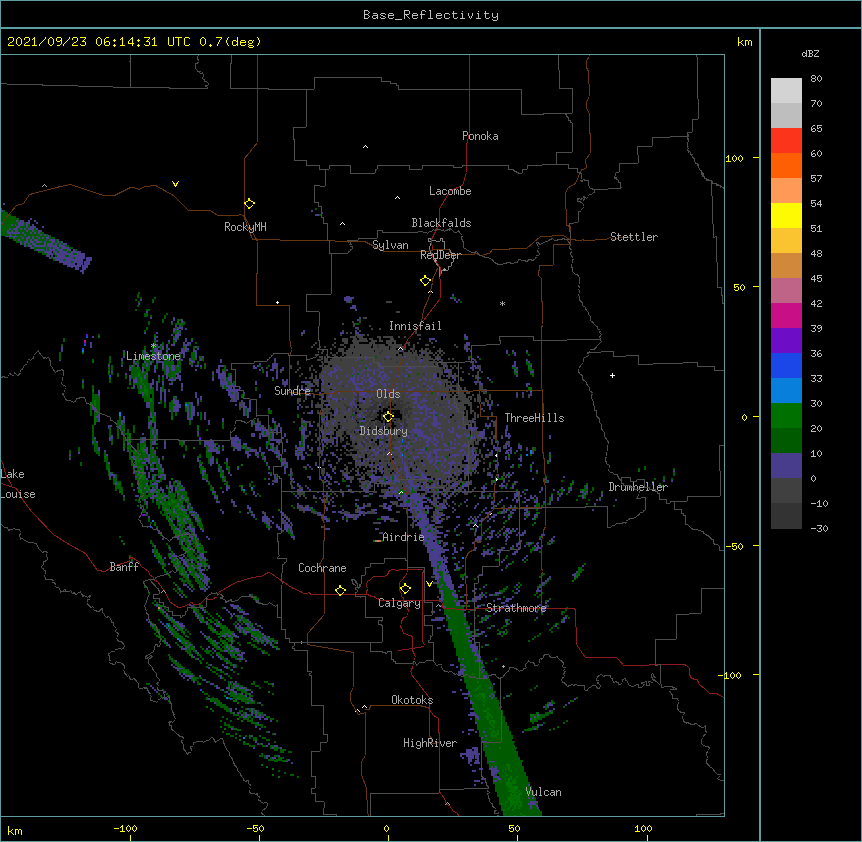Image resolution: width=862 pixels, height=842 pixels.
Task: Select the Vulcan label
Action: pos(543,792)
